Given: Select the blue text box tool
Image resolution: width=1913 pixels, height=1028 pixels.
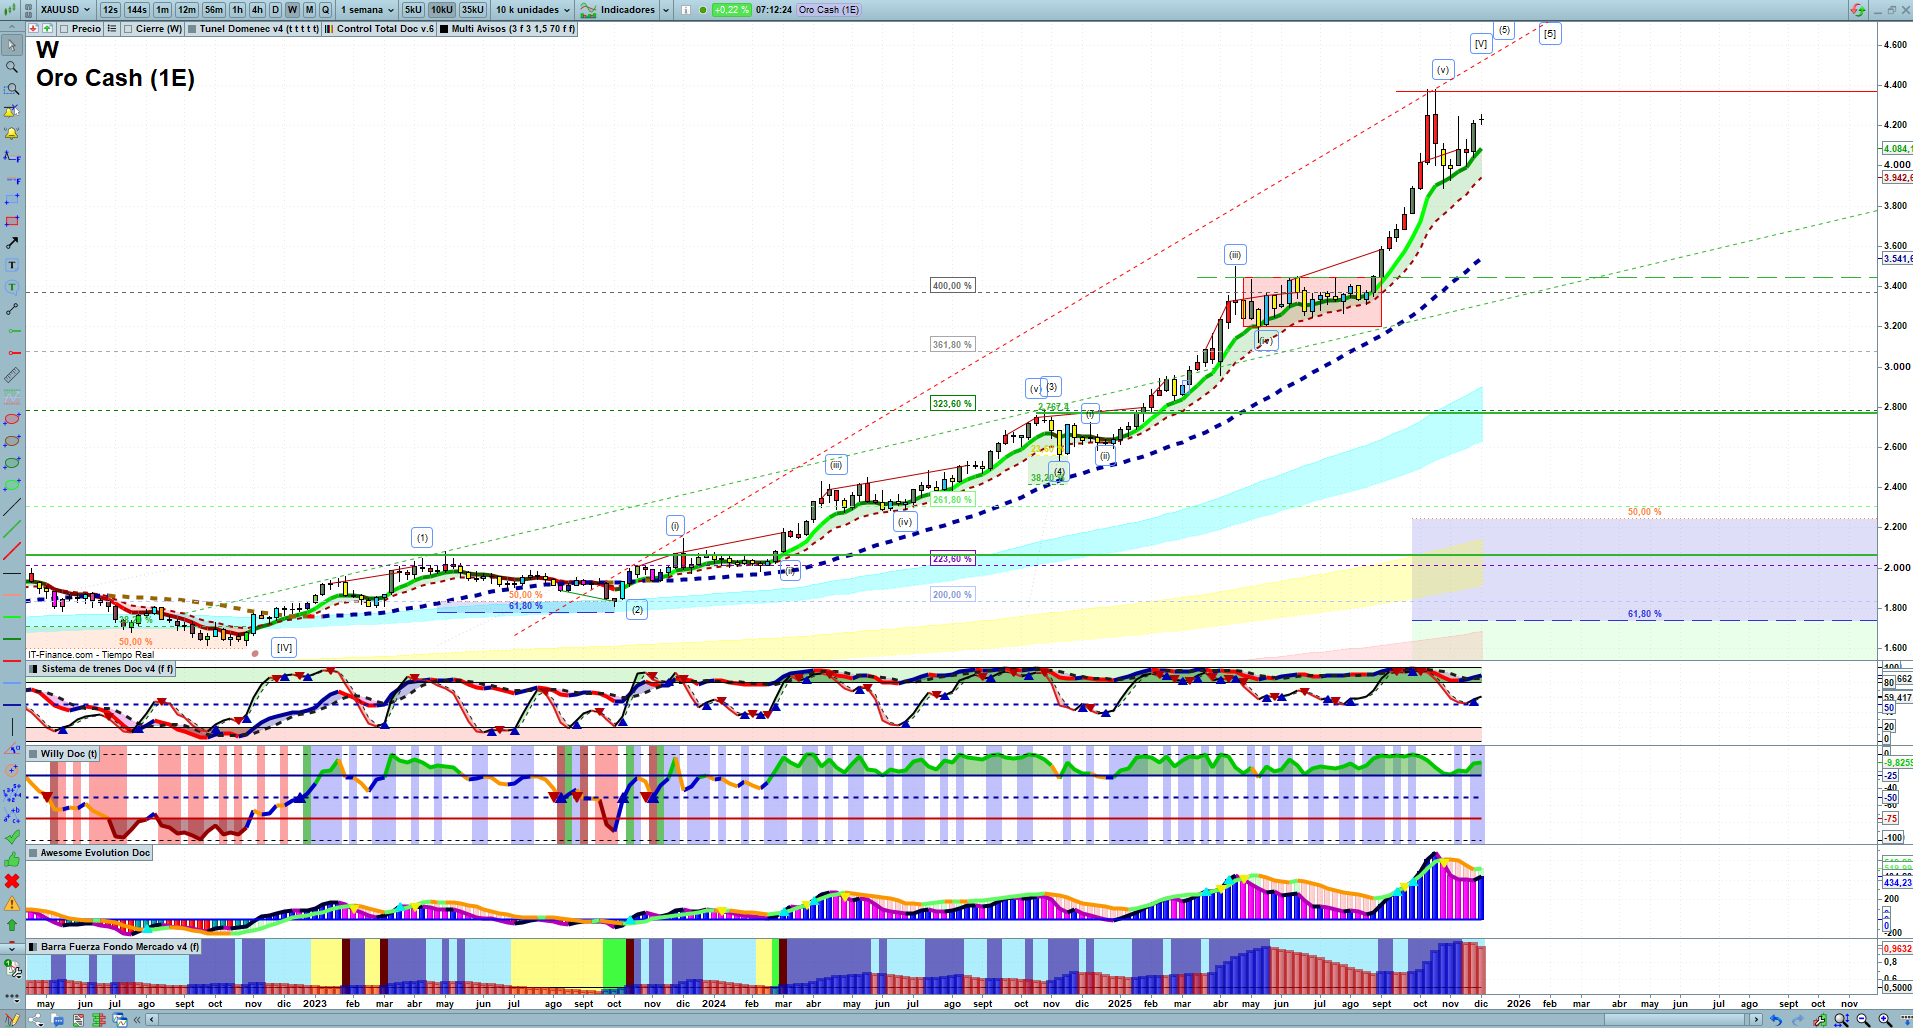Looking at the screenshot, I should [x=12, y=265].
